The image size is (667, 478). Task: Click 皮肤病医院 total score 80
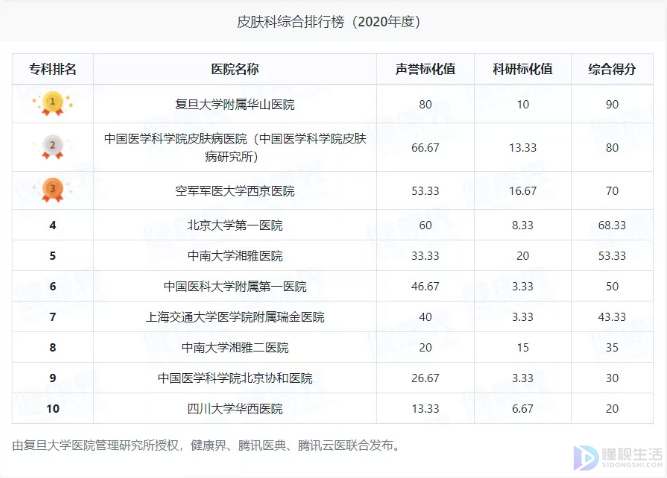[612, 148]
